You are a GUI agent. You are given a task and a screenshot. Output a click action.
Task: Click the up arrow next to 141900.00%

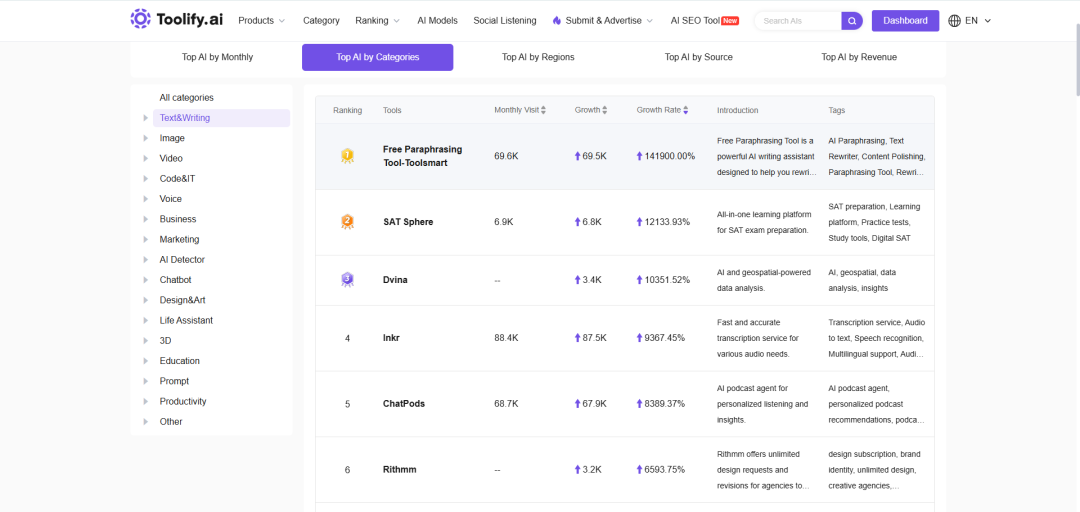pos(640,156)
